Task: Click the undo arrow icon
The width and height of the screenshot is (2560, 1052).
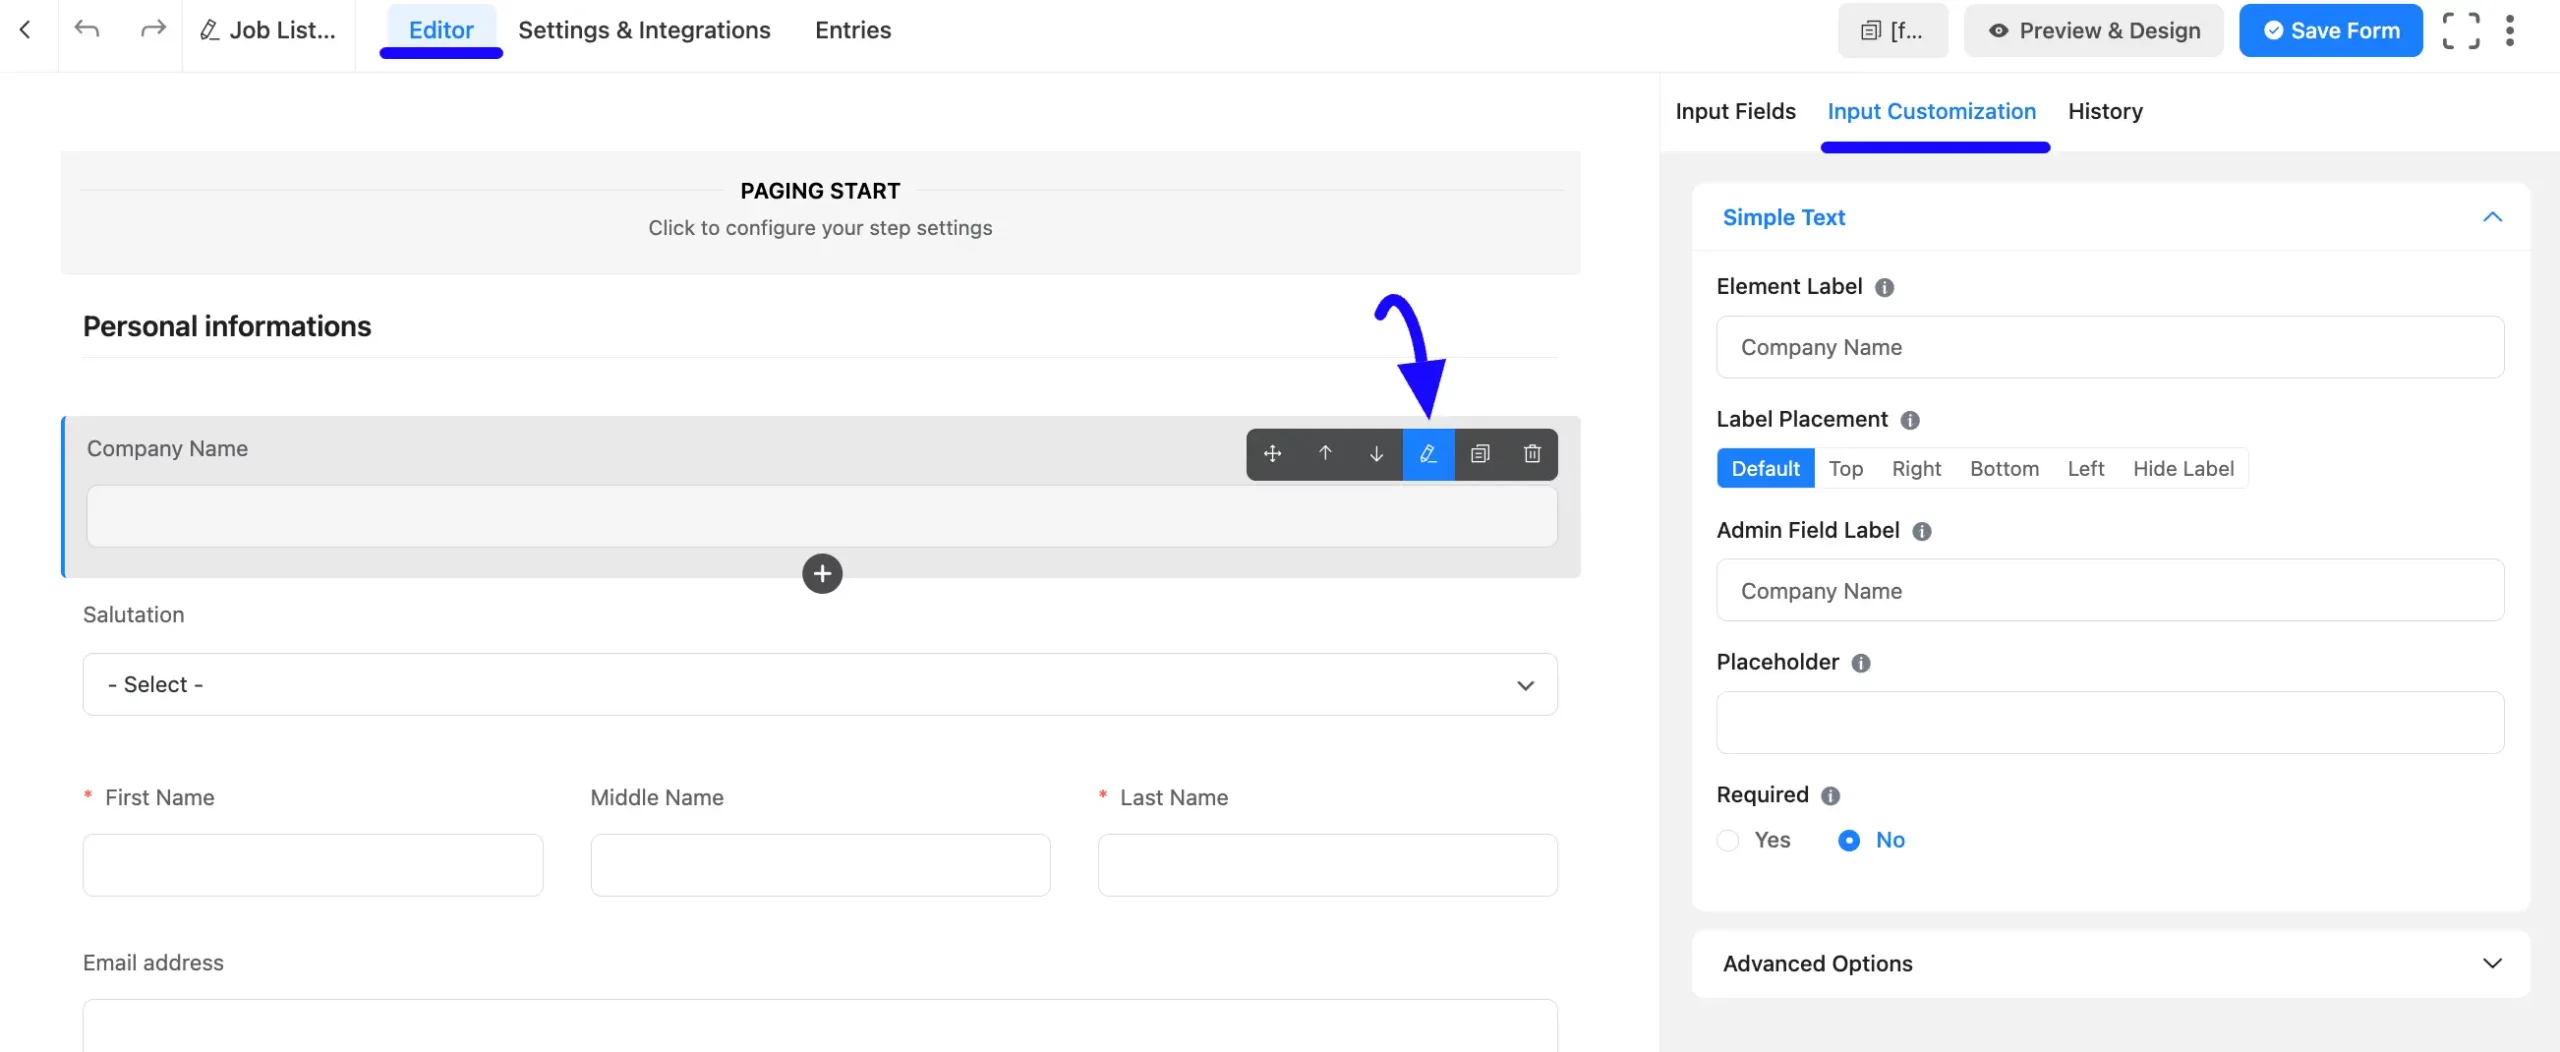Action: pyautogui.click(x=87, y=29)
